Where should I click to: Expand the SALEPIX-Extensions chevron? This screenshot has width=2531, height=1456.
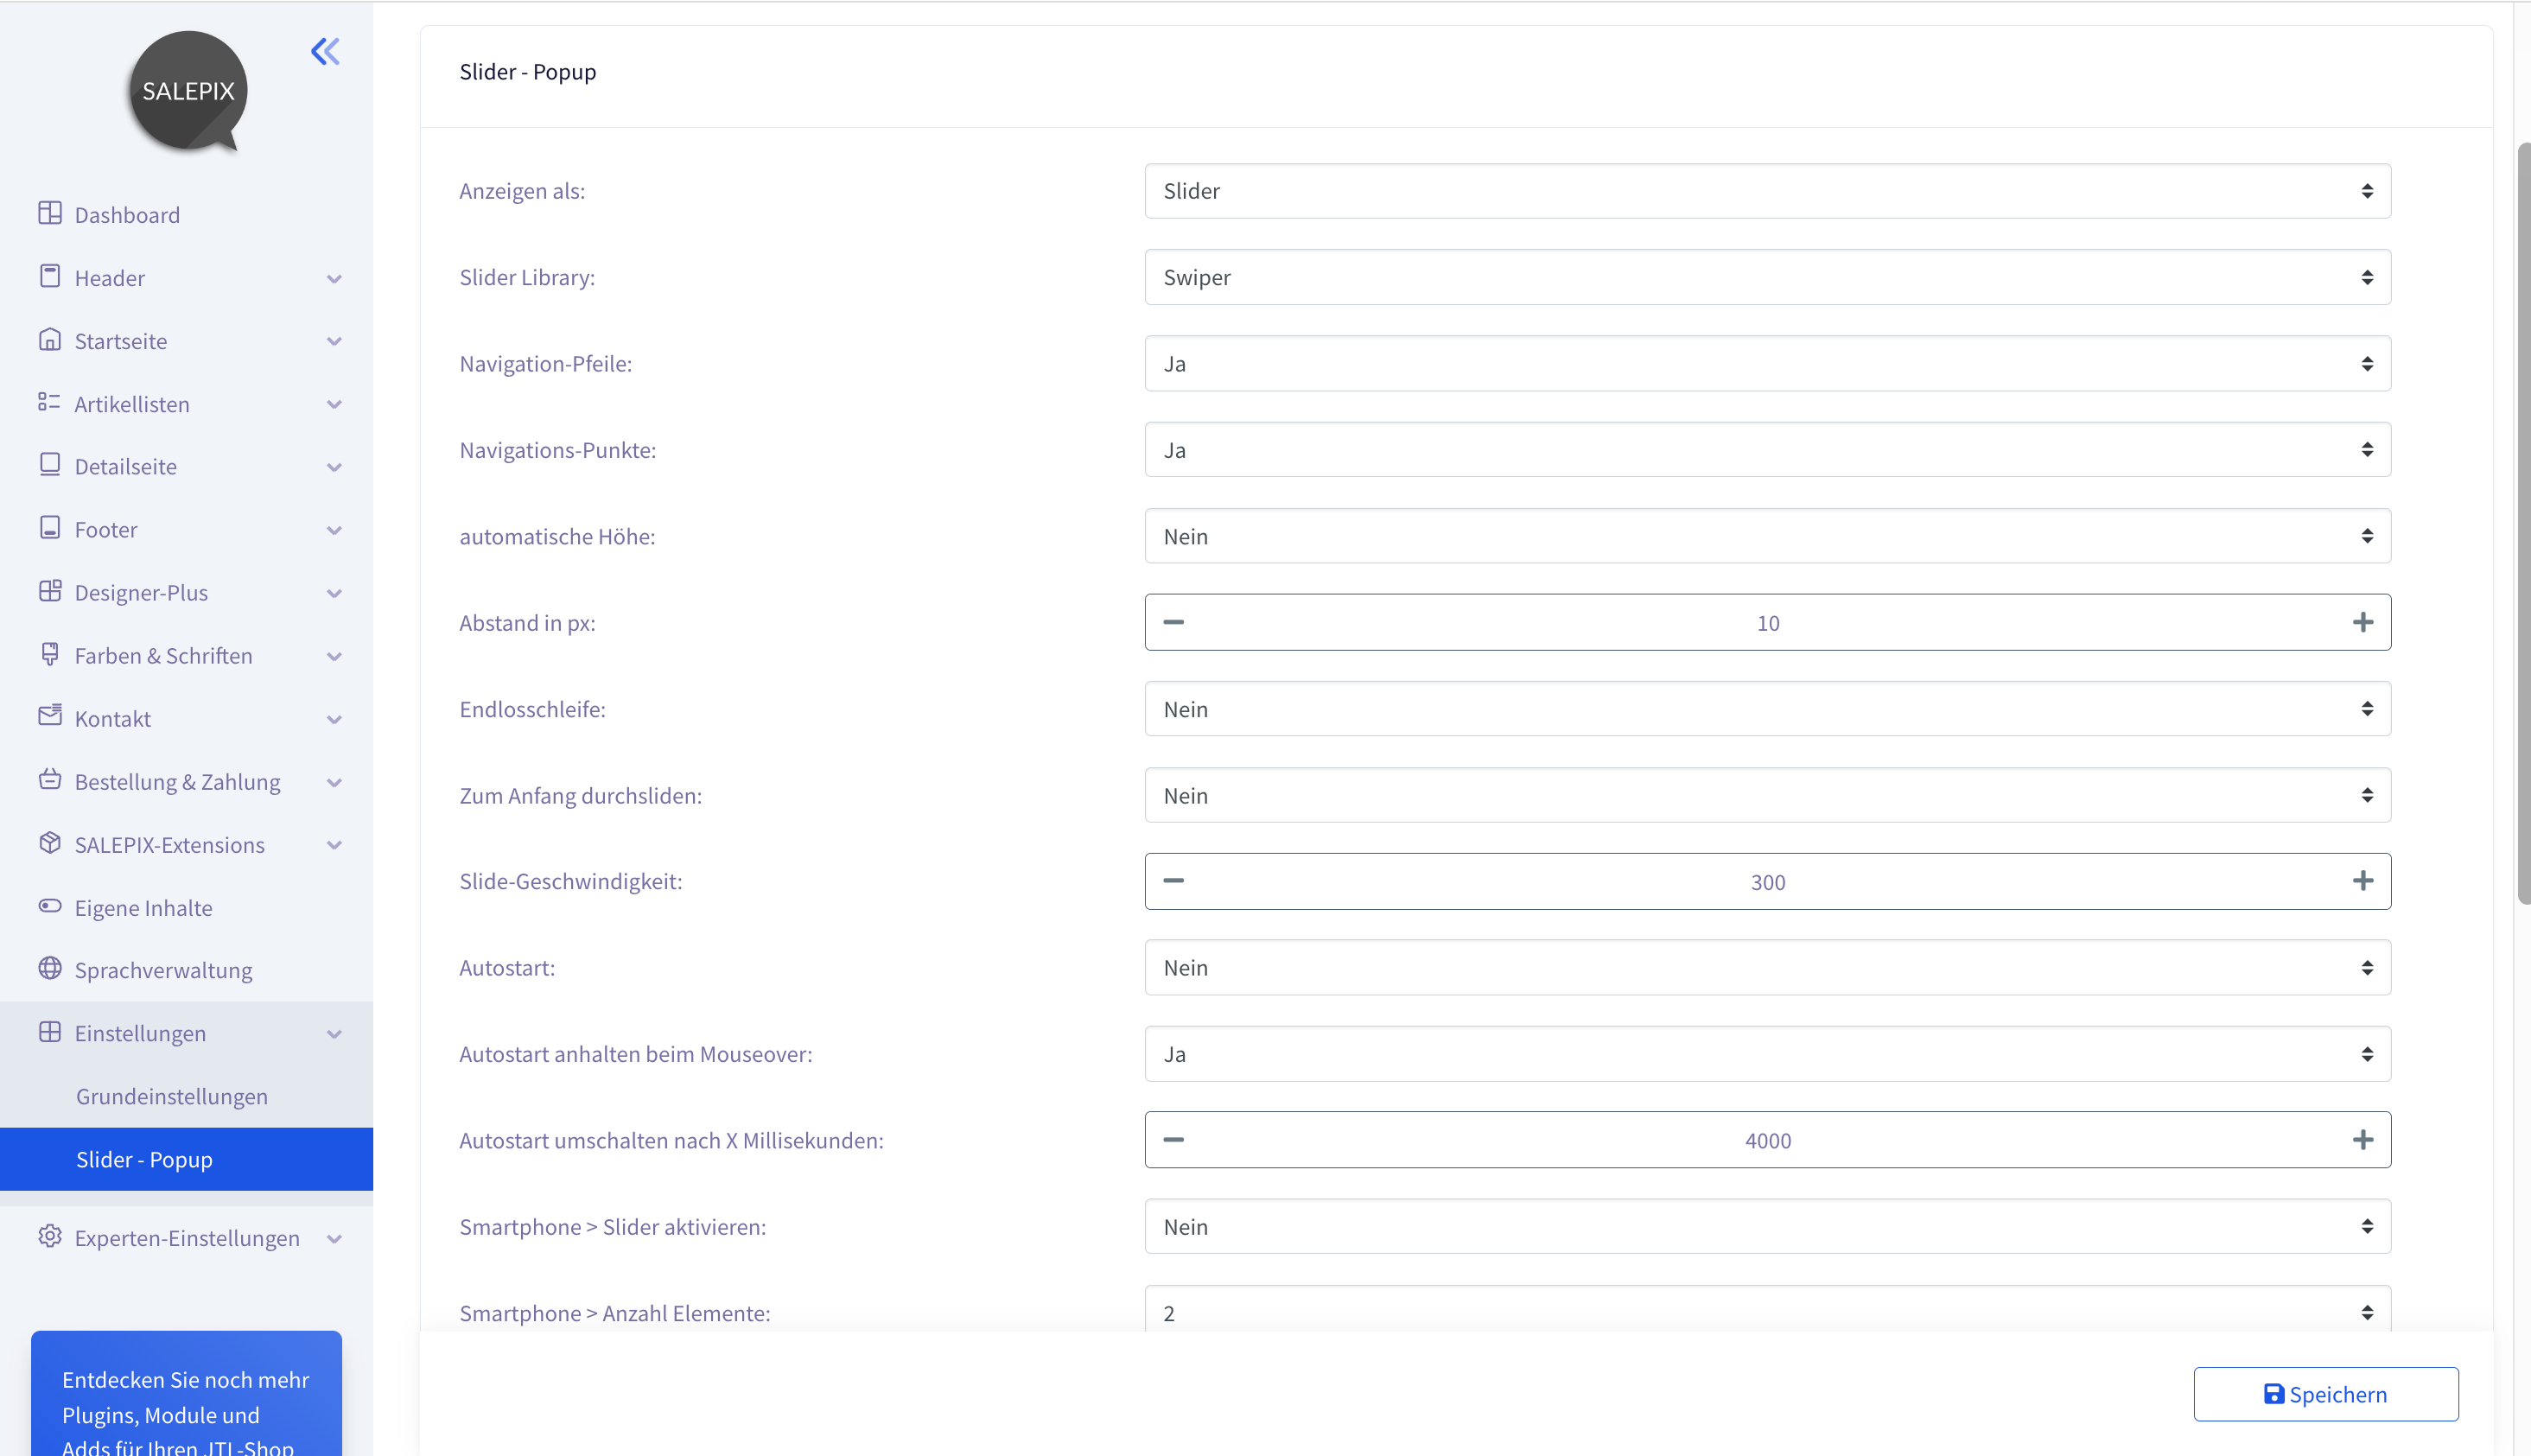[x=334, y=846]
